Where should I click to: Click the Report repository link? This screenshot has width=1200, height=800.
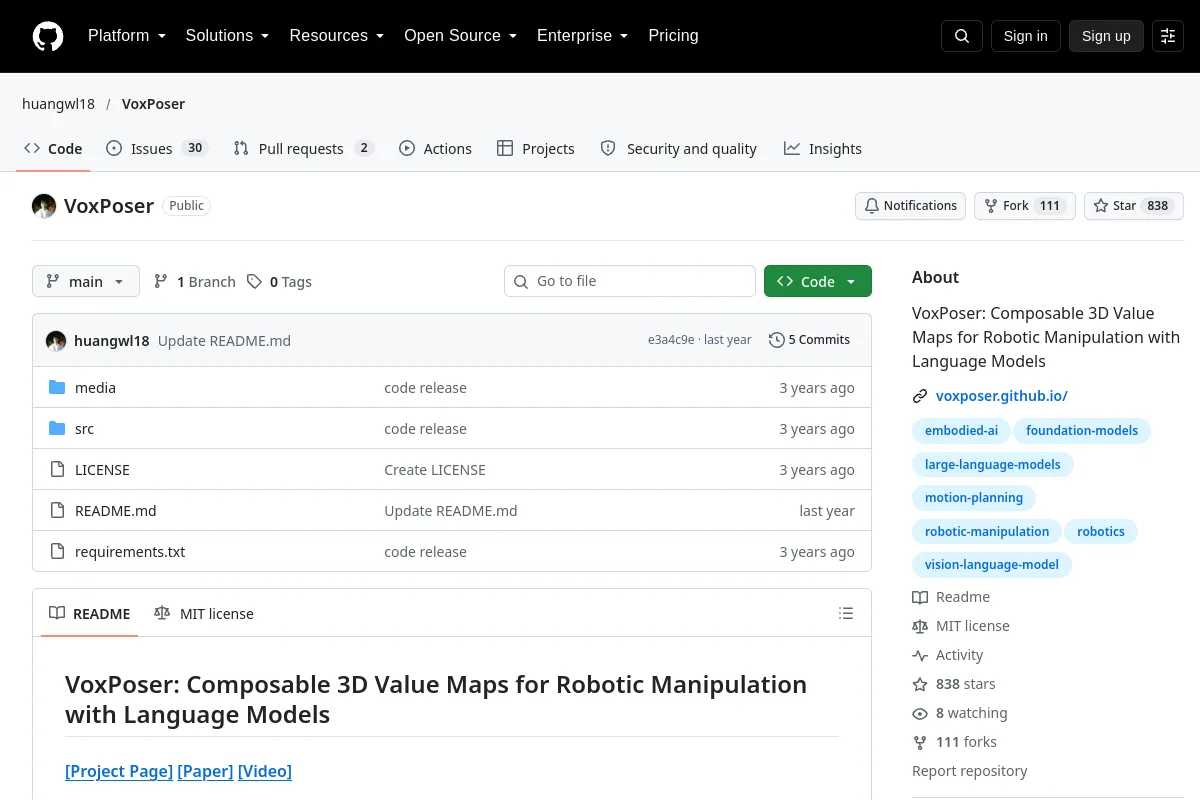(969, 771)
